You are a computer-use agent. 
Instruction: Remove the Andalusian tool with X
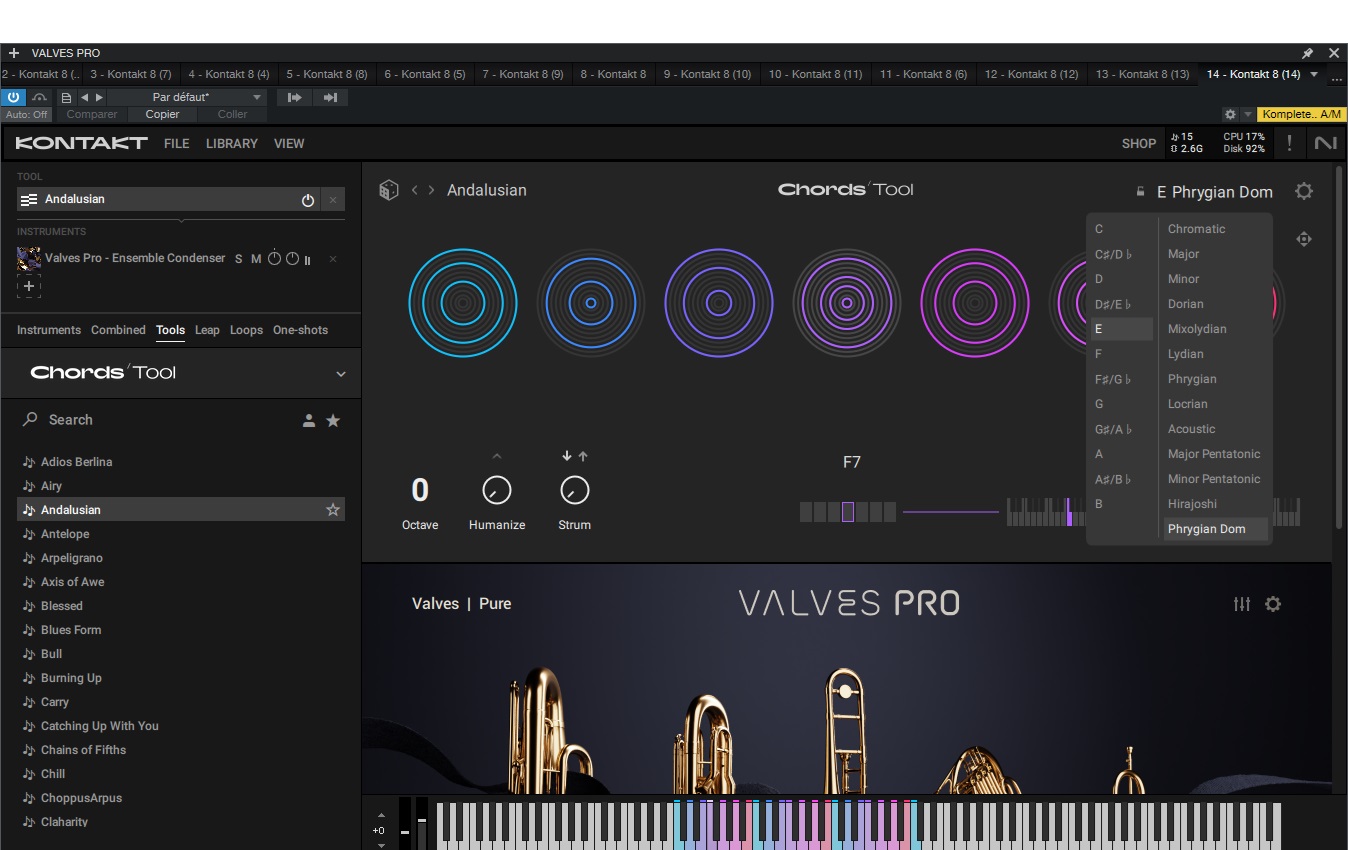[x=333, y=200]
